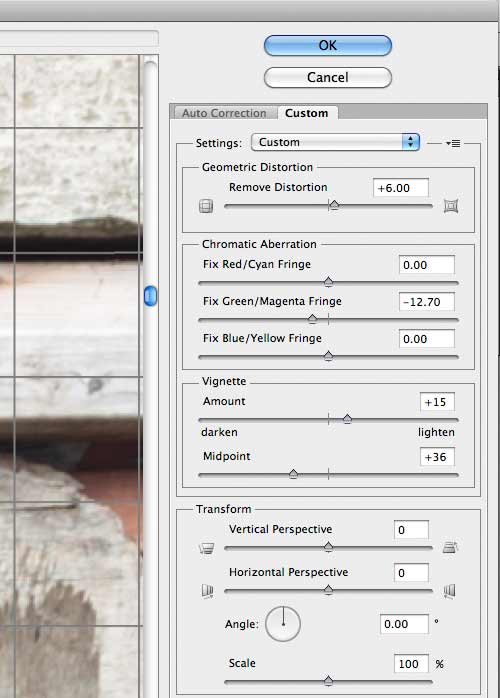Click the horizontal perspective left-skew icon
The width and height of the screenshot is (500, 698).
[207, 591]
